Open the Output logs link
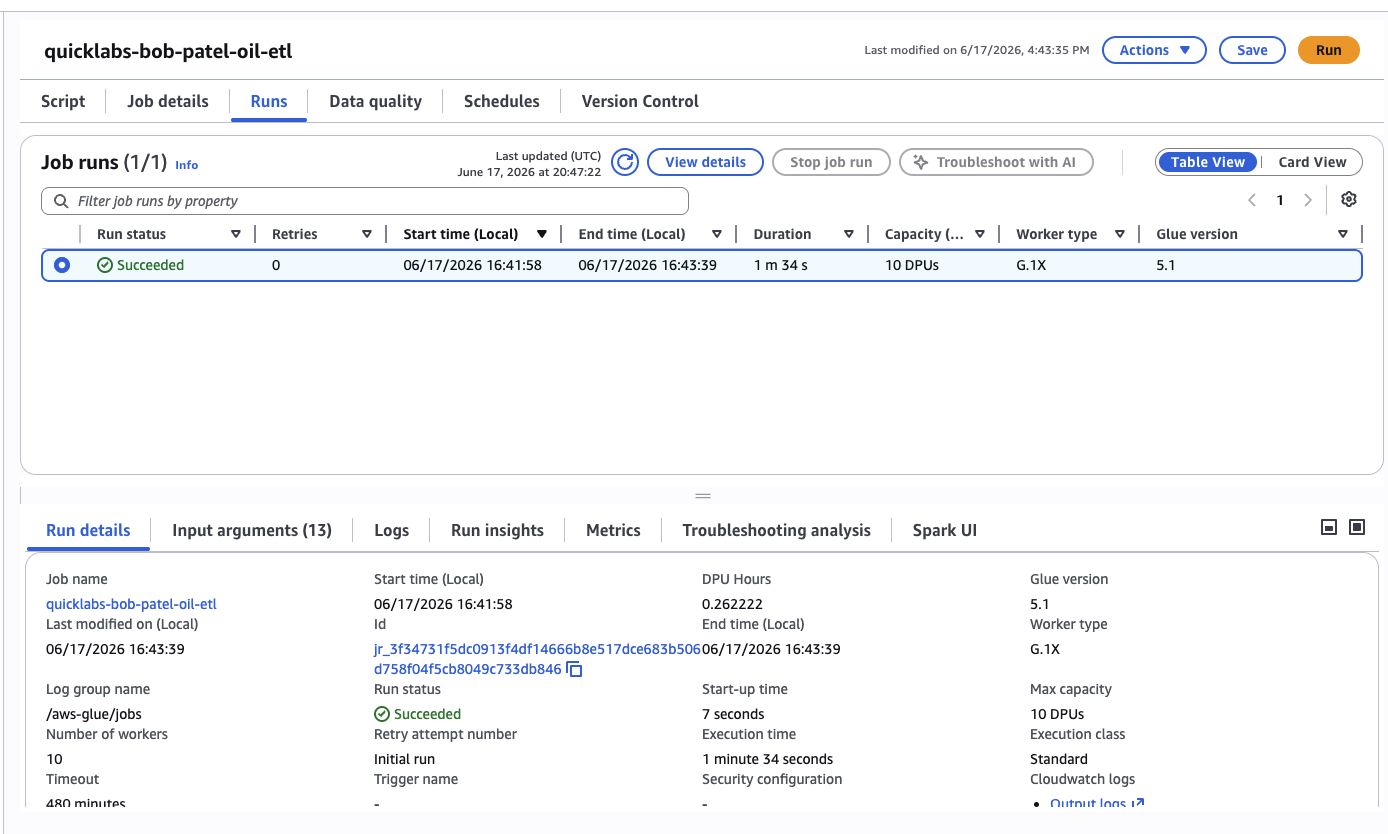 click(1097, 804)
